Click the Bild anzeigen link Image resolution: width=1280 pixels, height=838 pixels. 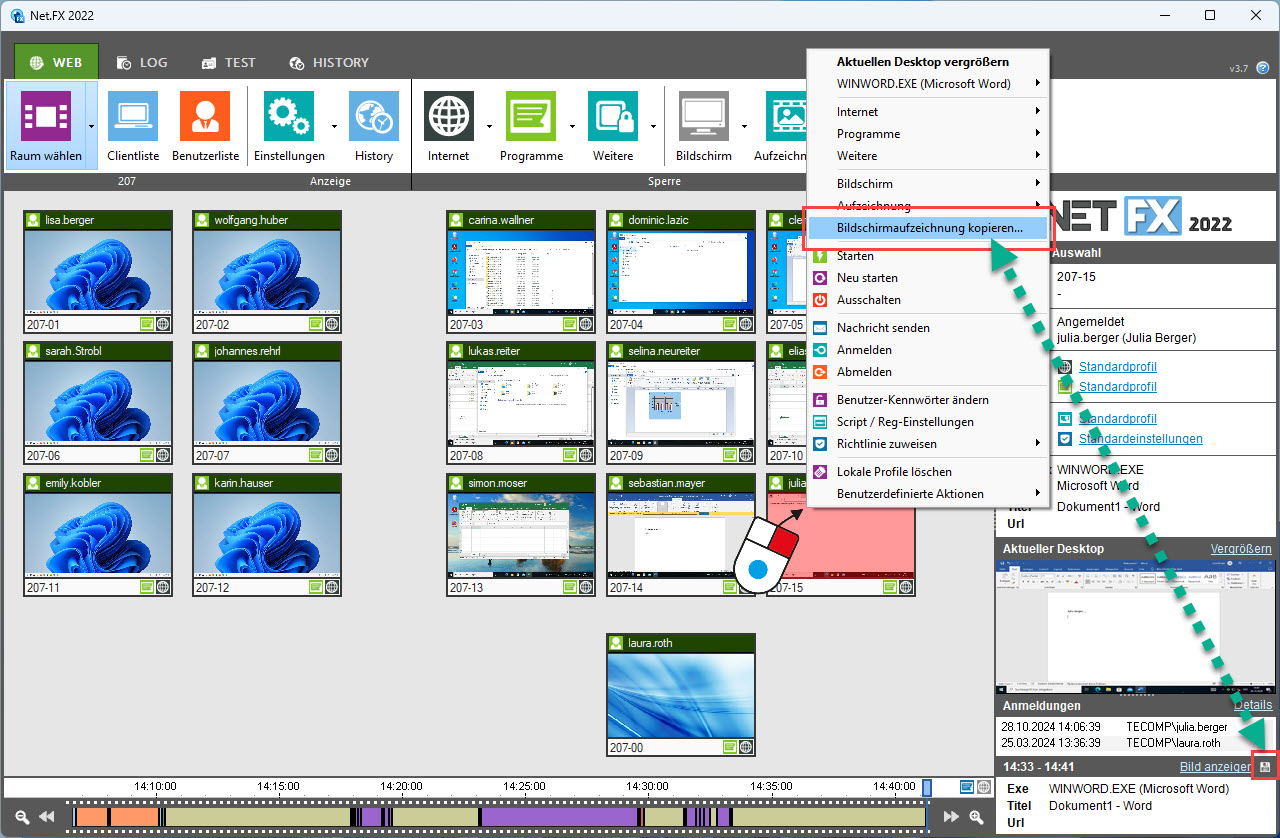pos(1215,767)
